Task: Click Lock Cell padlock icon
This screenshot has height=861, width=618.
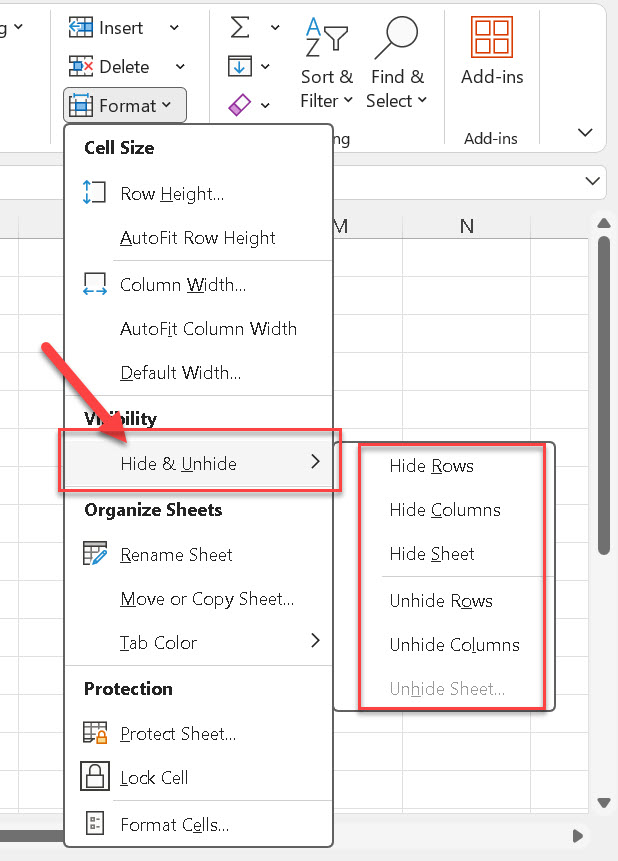Action: [95, 776]
